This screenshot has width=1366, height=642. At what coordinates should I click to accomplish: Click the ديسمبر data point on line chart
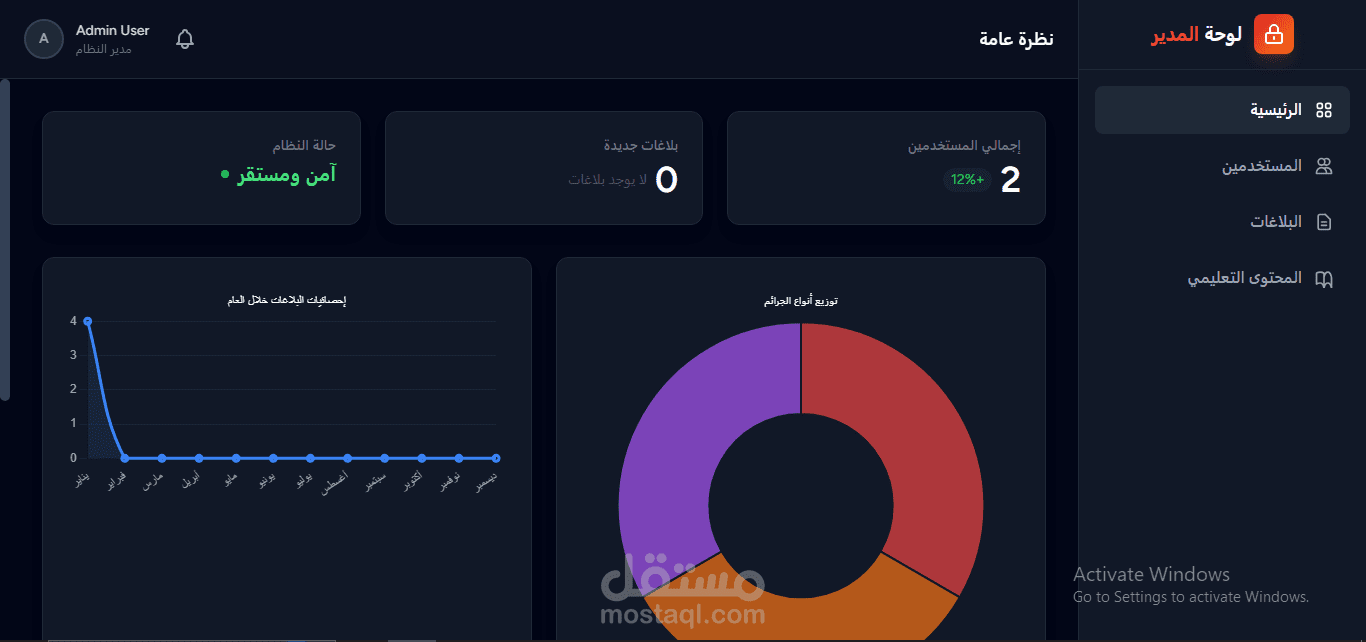(x=496, y=458)
